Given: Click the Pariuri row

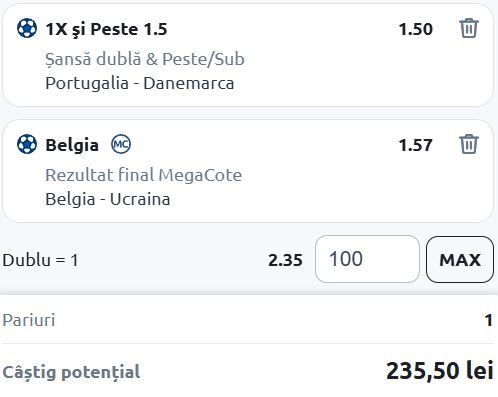Looking at the screenshot, I should pos(248,320).
